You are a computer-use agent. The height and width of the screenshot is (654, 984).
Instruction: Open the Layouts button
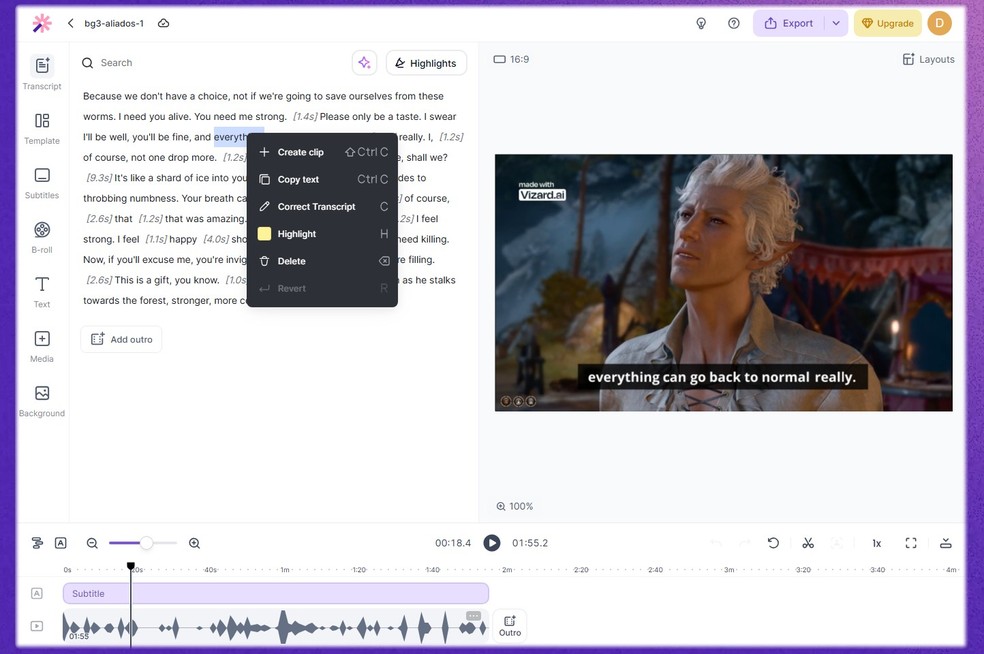(x=929, y=60)
